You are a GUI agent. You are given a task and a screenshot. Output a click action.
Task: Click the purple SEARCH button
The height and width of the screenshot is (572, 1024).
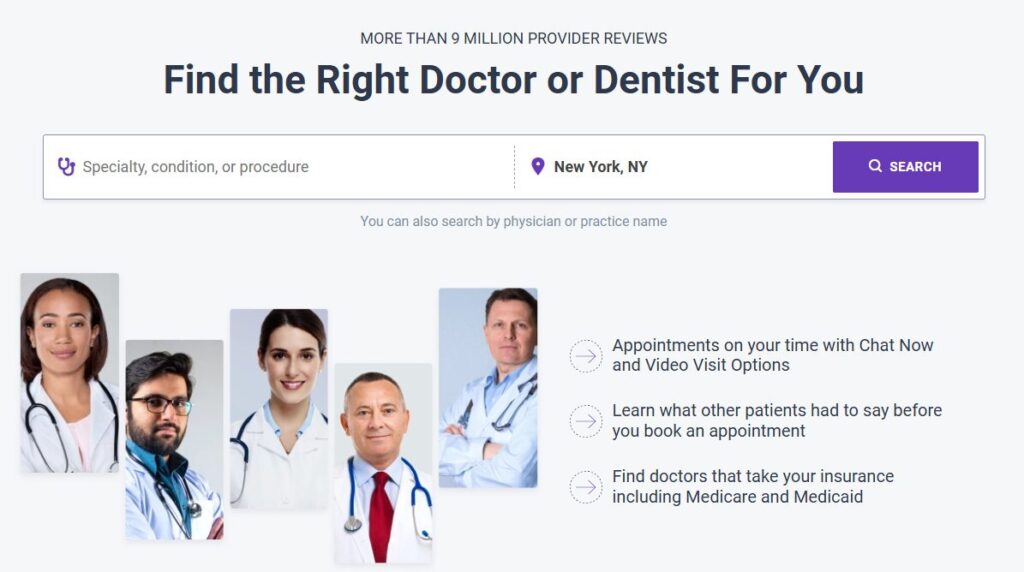point(905,167)
